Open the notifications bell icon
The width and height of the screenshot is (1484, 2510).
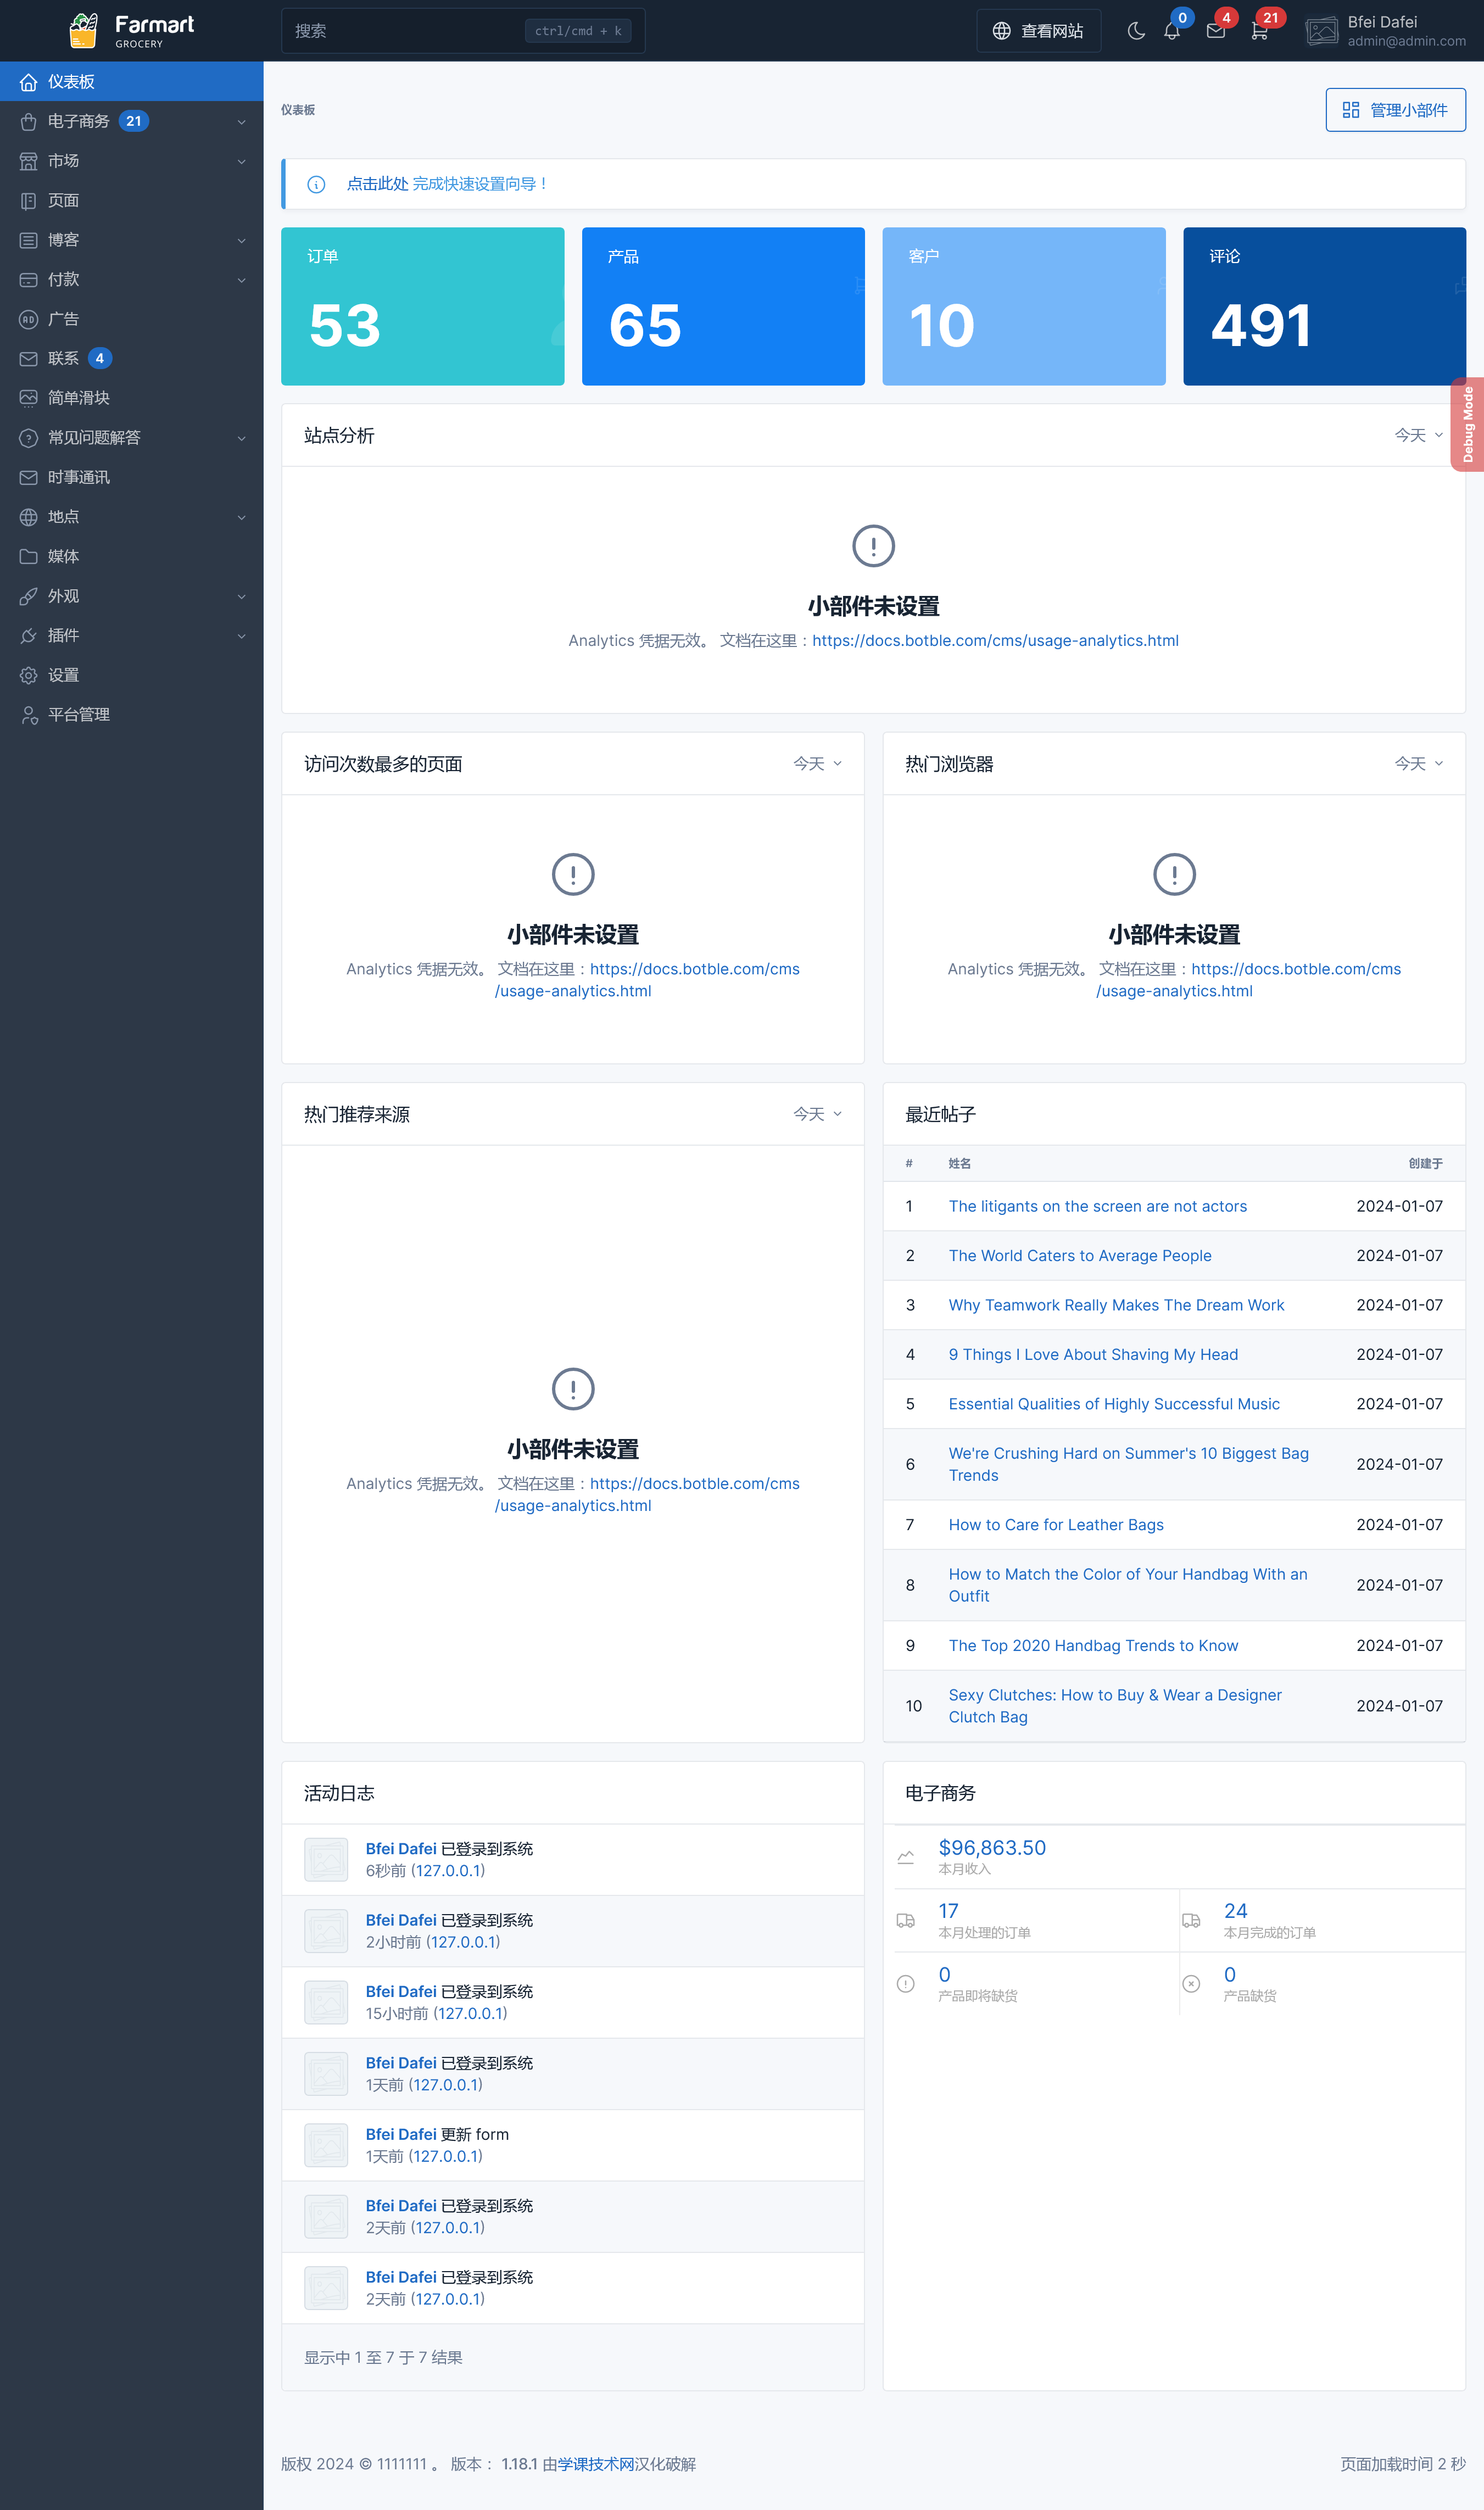pyautogui.click(x=1172, y=31)
